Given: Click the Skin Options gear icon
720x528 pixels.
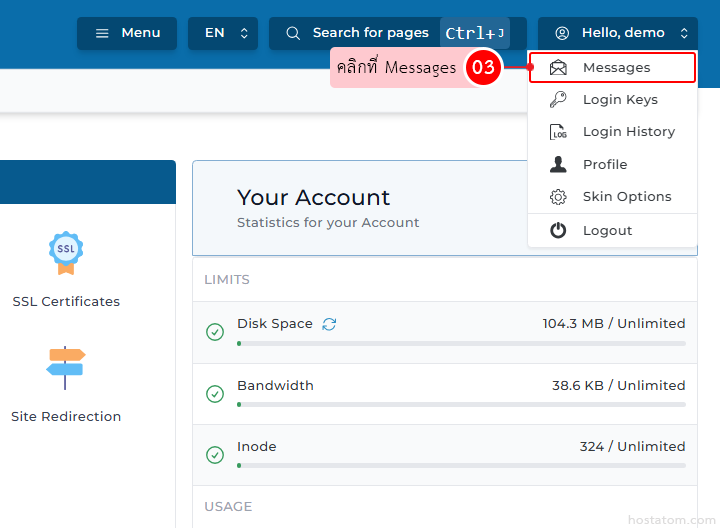Looking at the screenshot, I should 558,197.
